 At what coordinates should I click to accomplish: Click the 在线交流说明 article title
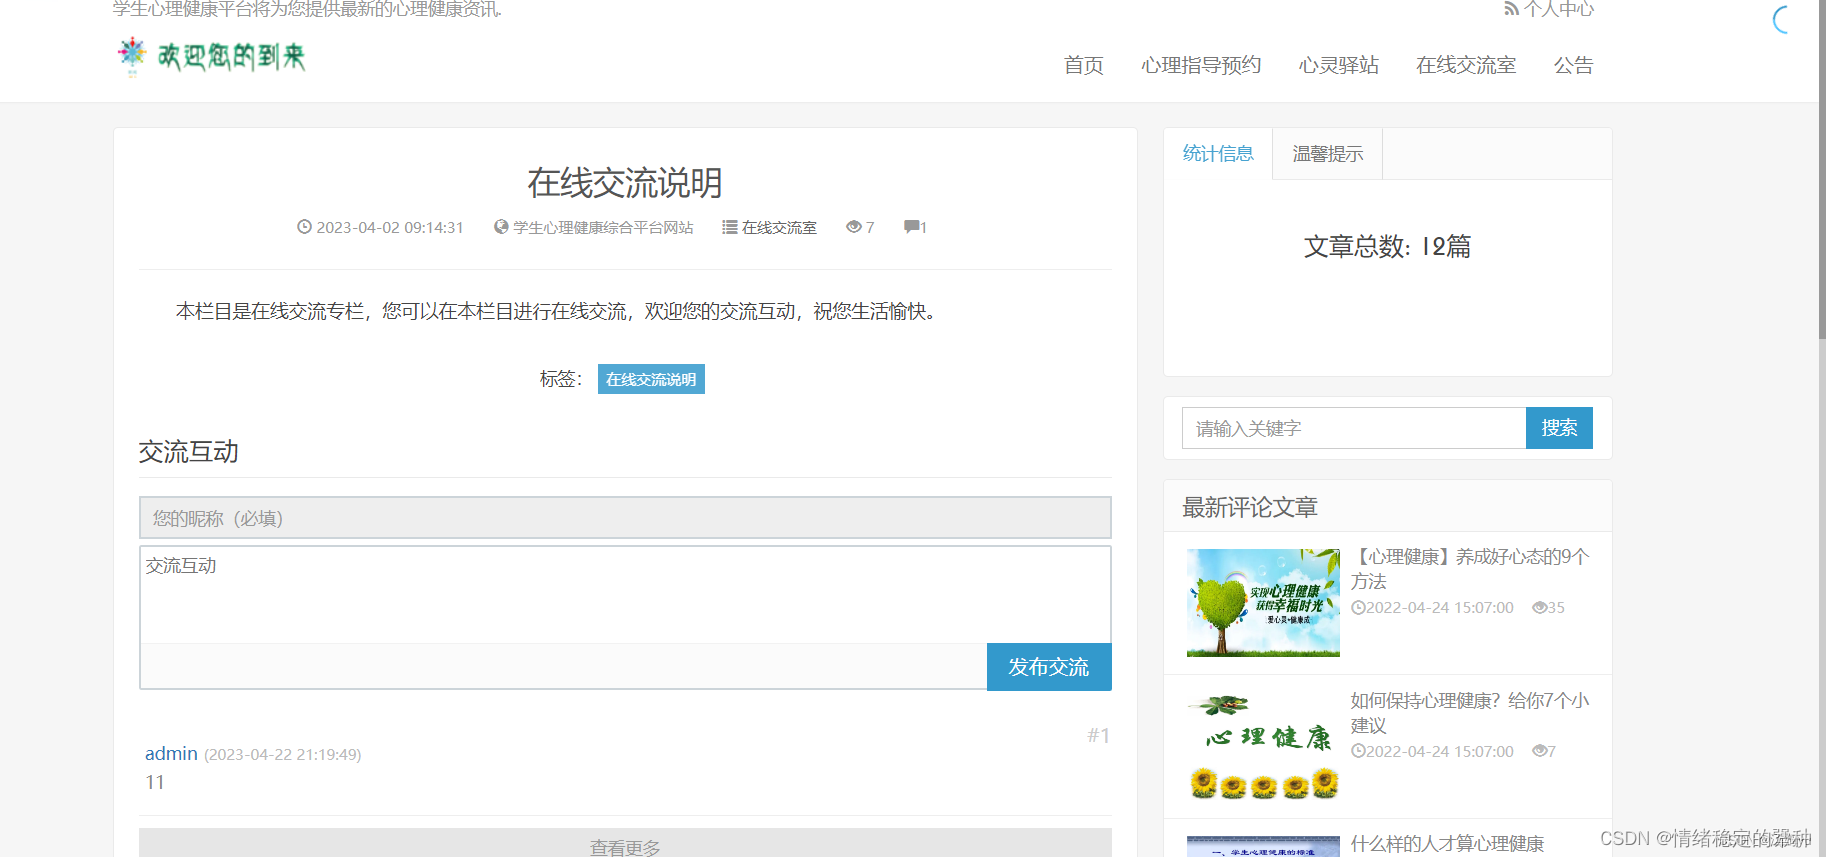pos(625,183)
